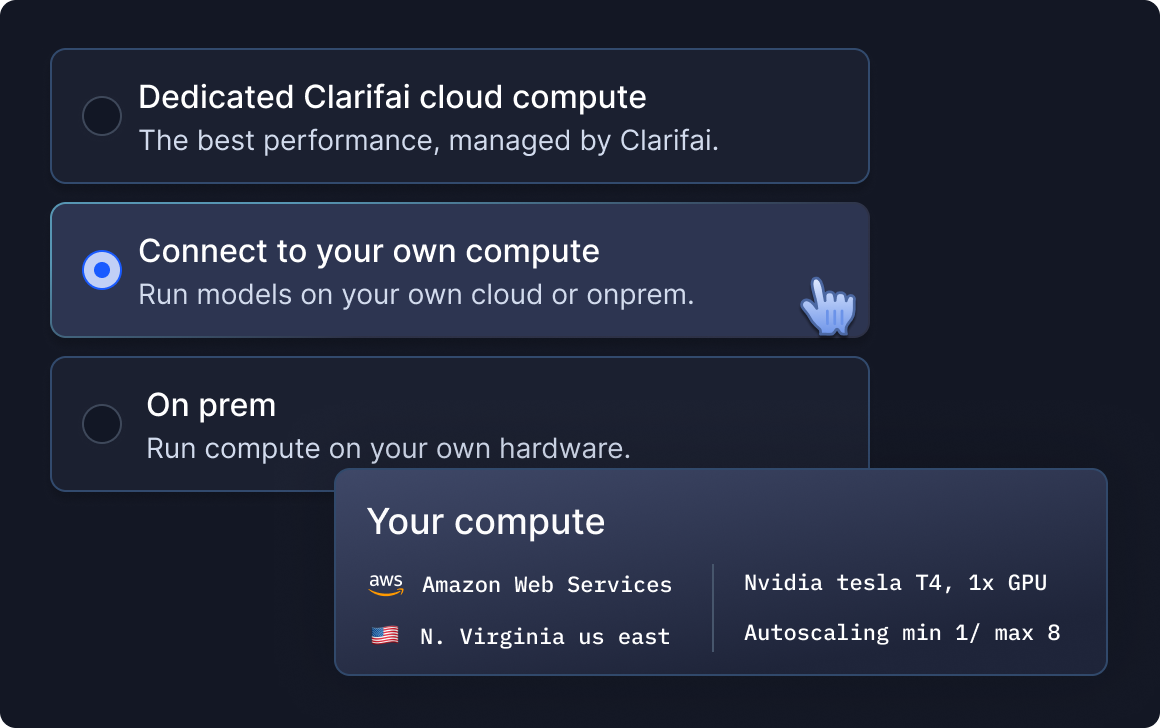Choose the On prem radio option
Image resolution: width=1160 pixels, height=728 pixels.
(x=101, y=424)
